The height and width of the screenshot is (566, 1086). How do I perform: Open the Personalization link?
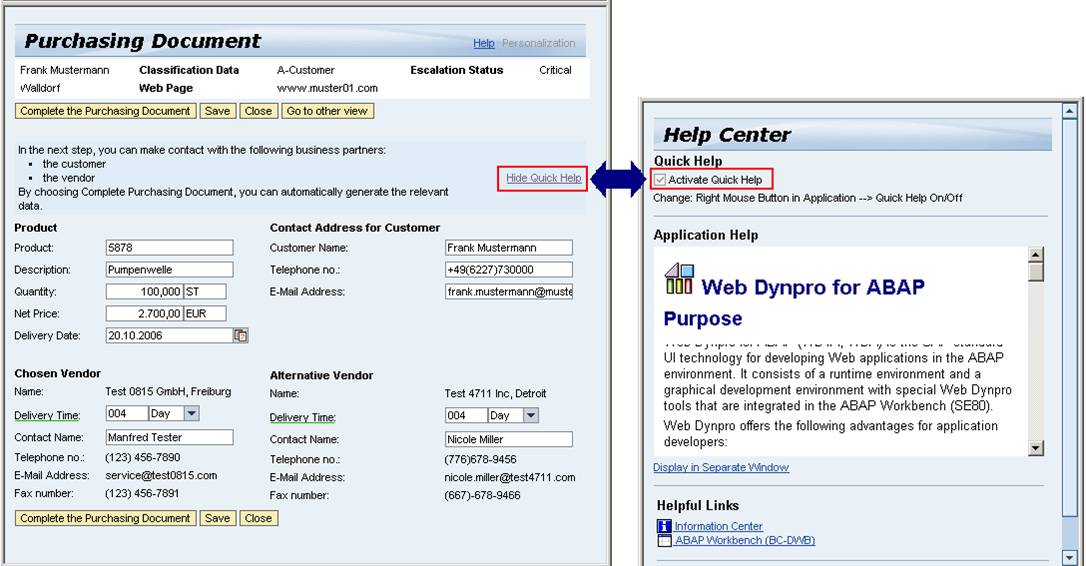click(538, 43)
